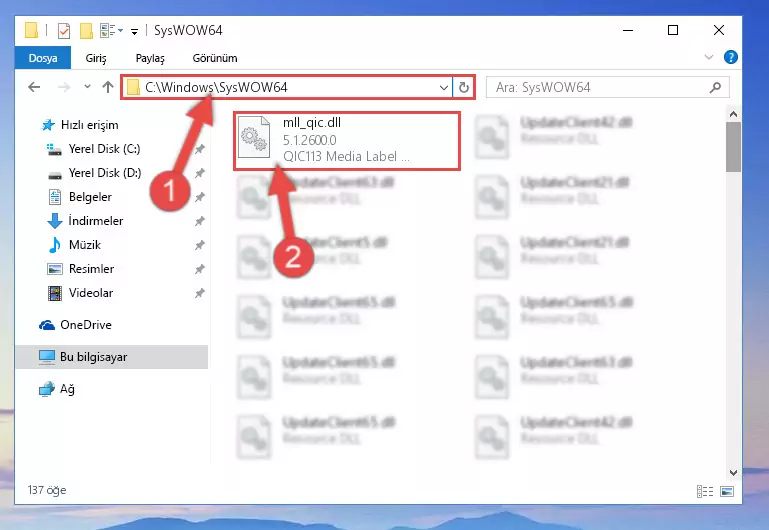Click the mll_qic.dll gear file icon
The height and width of the screenshot is (530, 769).
[254, 137]
